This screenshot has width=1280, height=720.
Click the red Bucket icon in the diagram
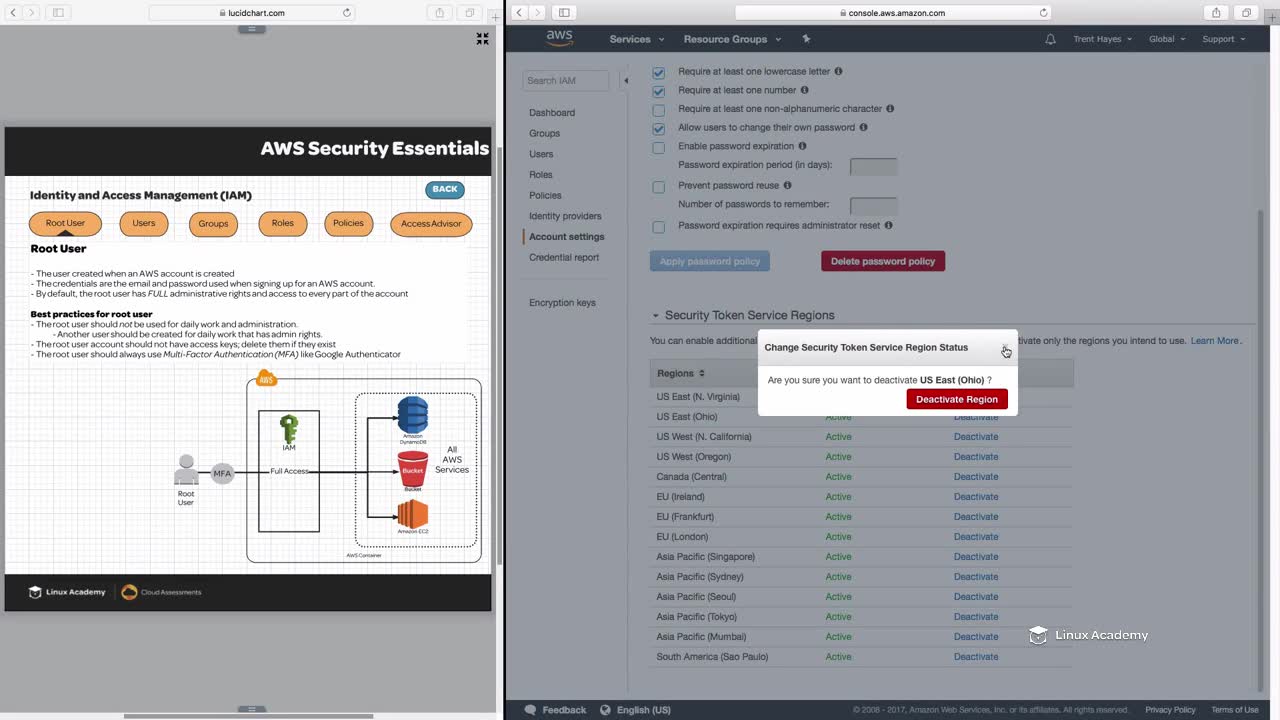(x=413, y=468)
